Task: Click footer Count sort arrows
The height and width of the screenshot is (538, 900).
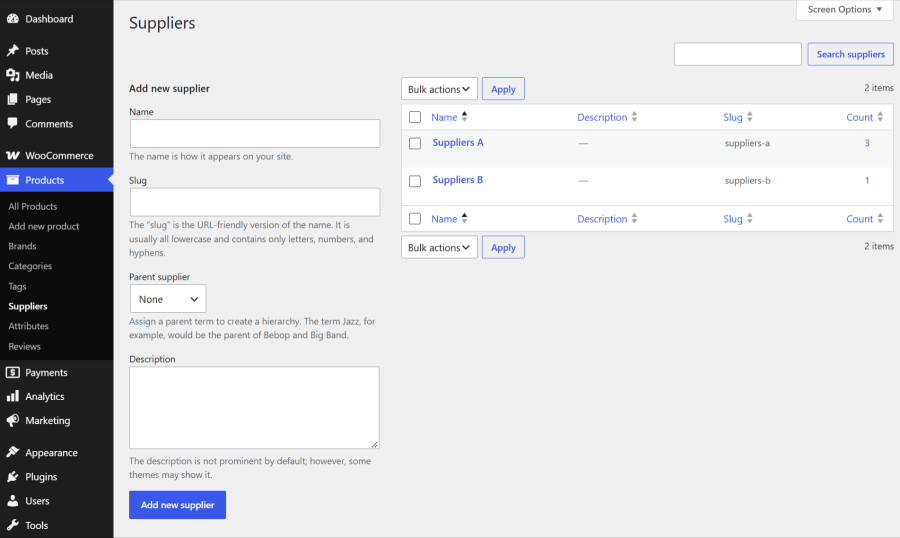Action: [x=880, y=218]
